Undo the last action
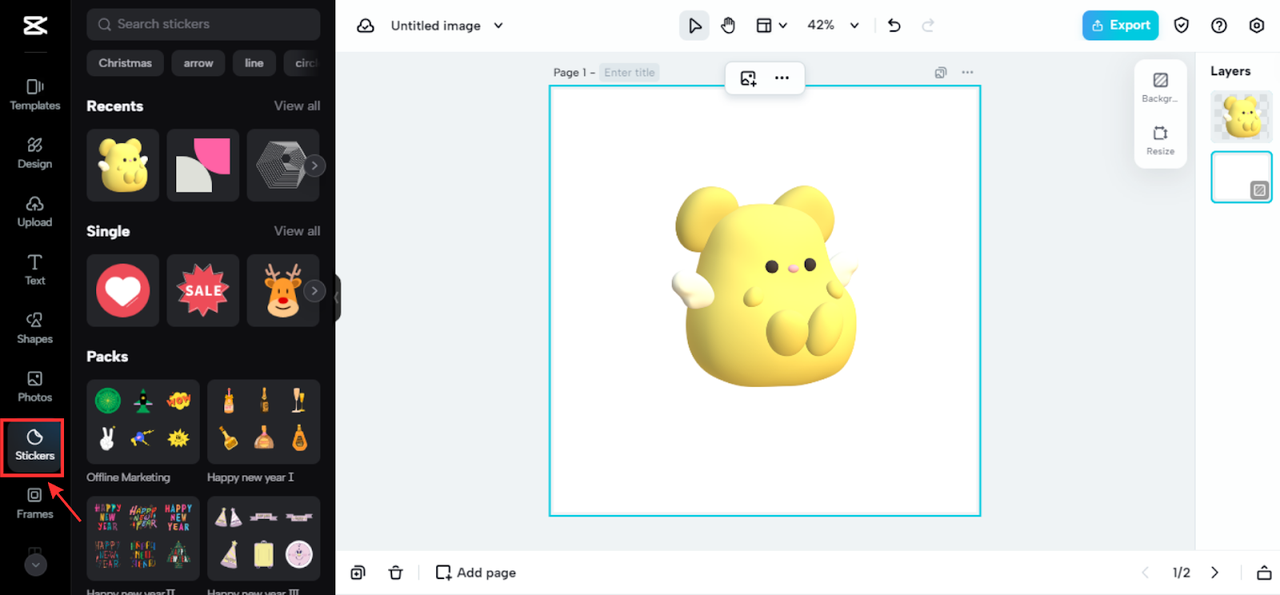This screenshot has height=595, width=1280. pos(894,26)
